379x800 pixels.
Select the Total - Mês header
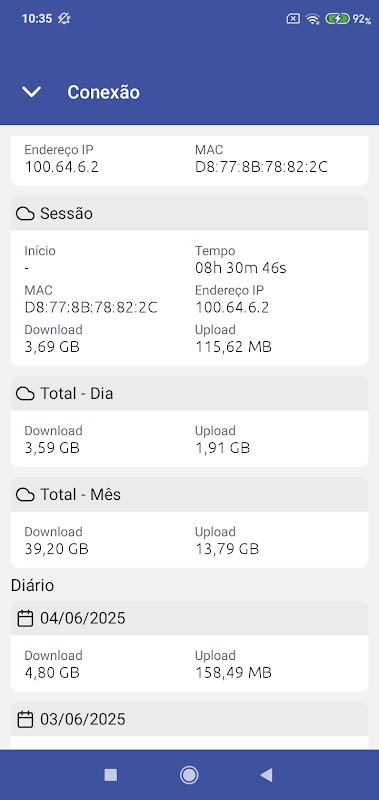[189, 494]
